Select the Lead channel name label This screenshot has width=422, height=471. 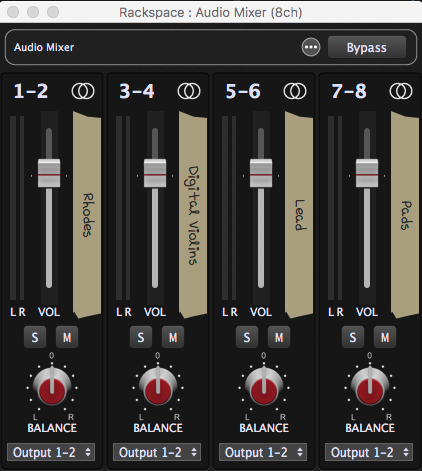[x=299, y=215]
